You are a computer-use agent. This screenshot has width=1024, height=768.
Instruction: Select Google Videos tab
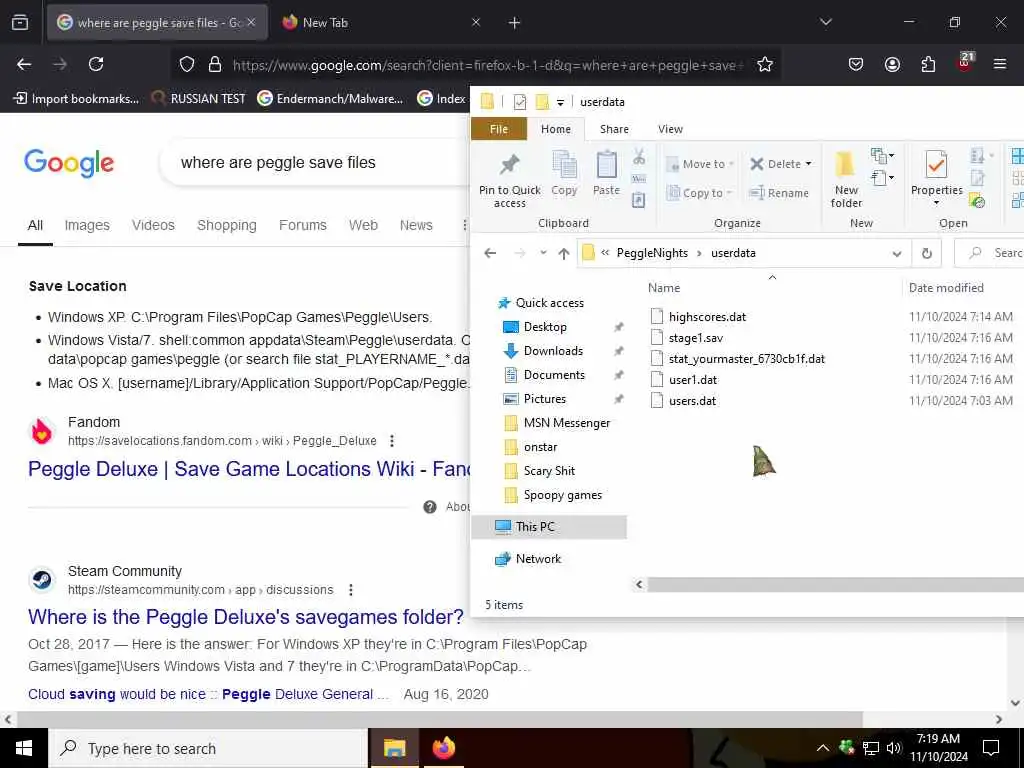[x=153, y=225]
